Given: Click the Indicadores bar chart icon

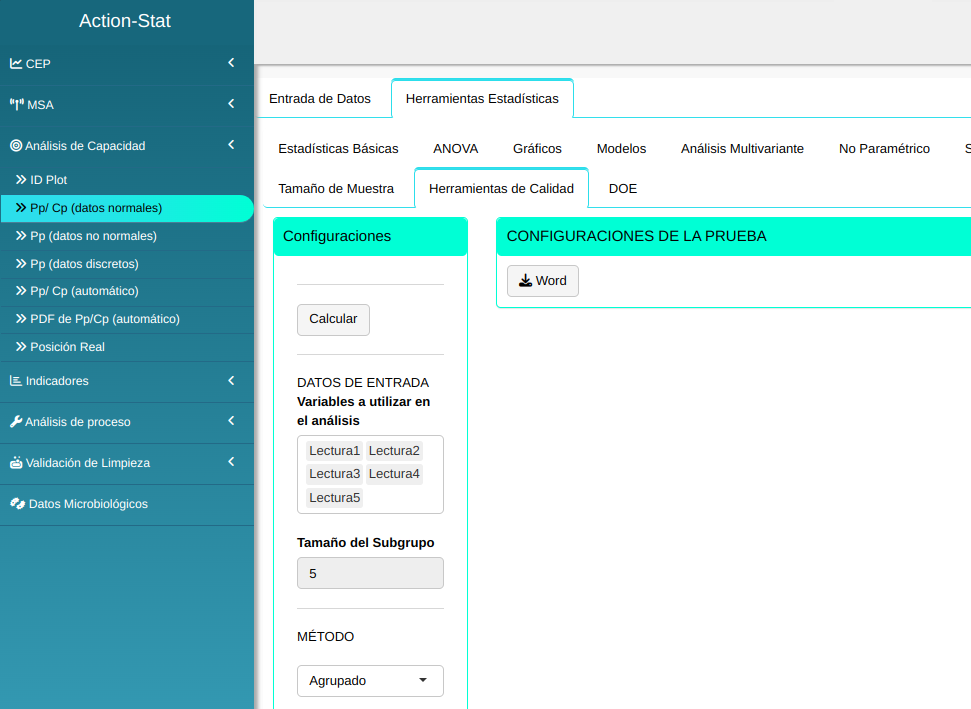Looking at the screenshot, I should click(x=16, y=381).
